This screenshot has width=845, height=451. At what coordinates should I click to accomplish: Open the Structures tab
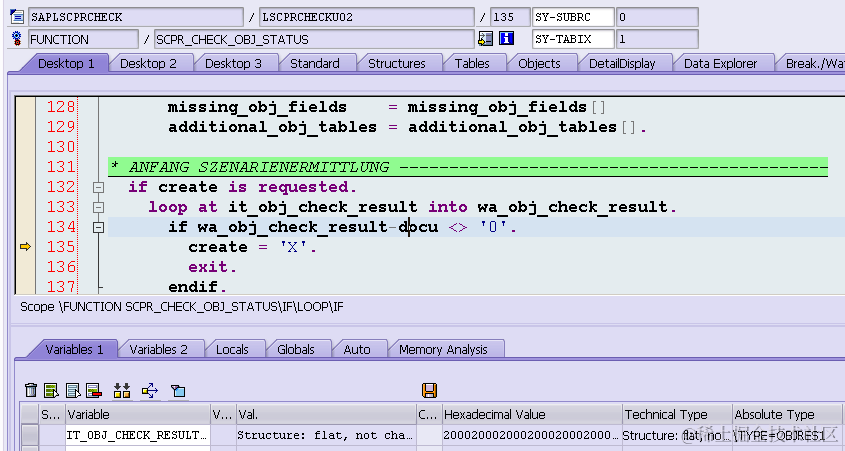(x=397, y=64)
